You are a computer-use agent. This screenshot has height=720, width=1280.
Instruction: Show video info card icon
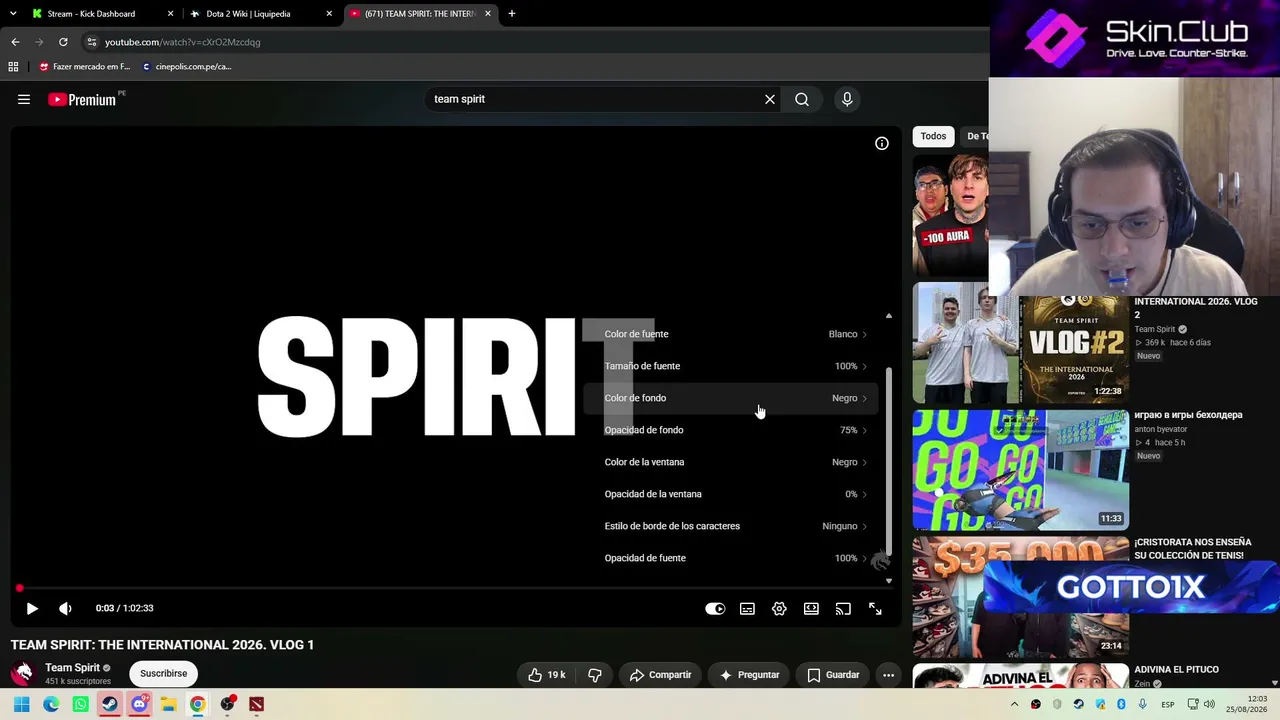coord(882,144)
